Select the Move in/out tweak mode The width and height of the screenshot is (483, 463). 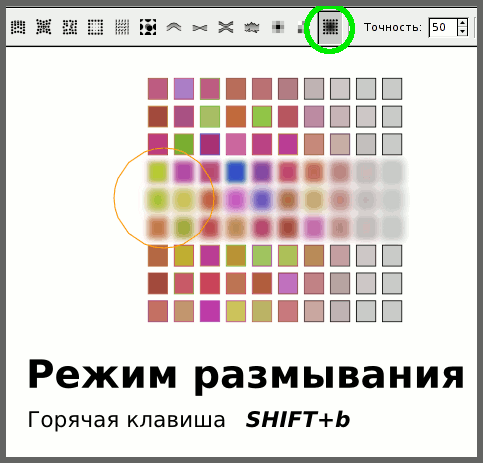44,27
